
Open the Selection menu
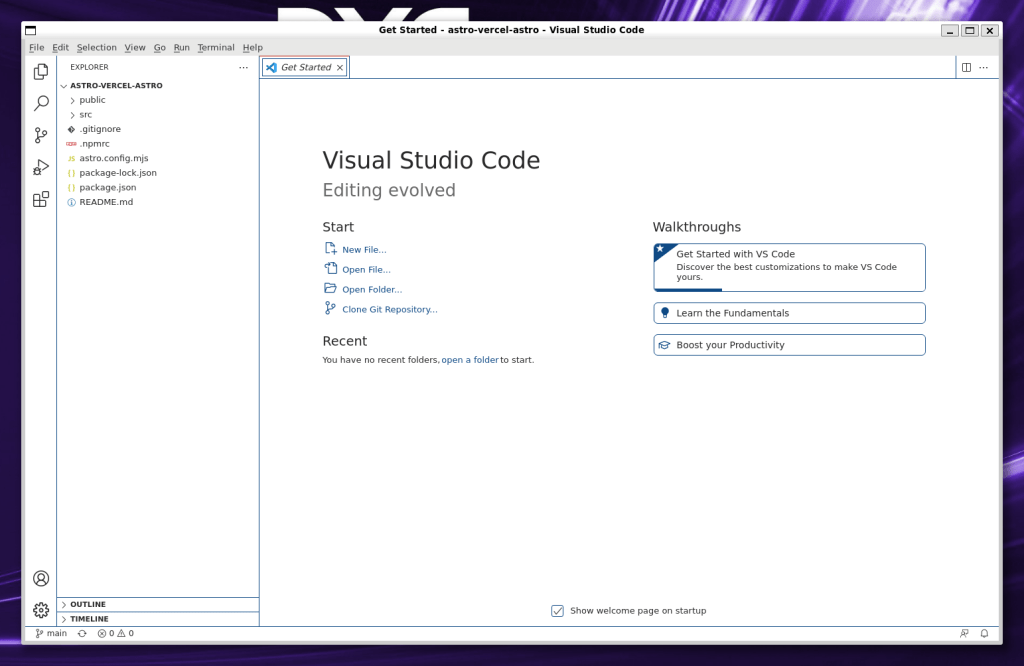(x=96, y=47)
